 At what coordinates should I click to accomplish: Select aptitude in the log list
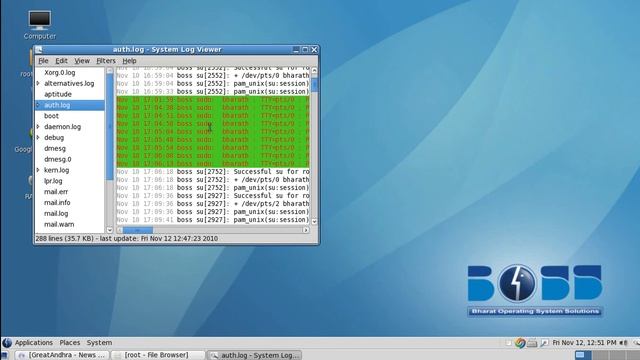click(x=58, y=94)
